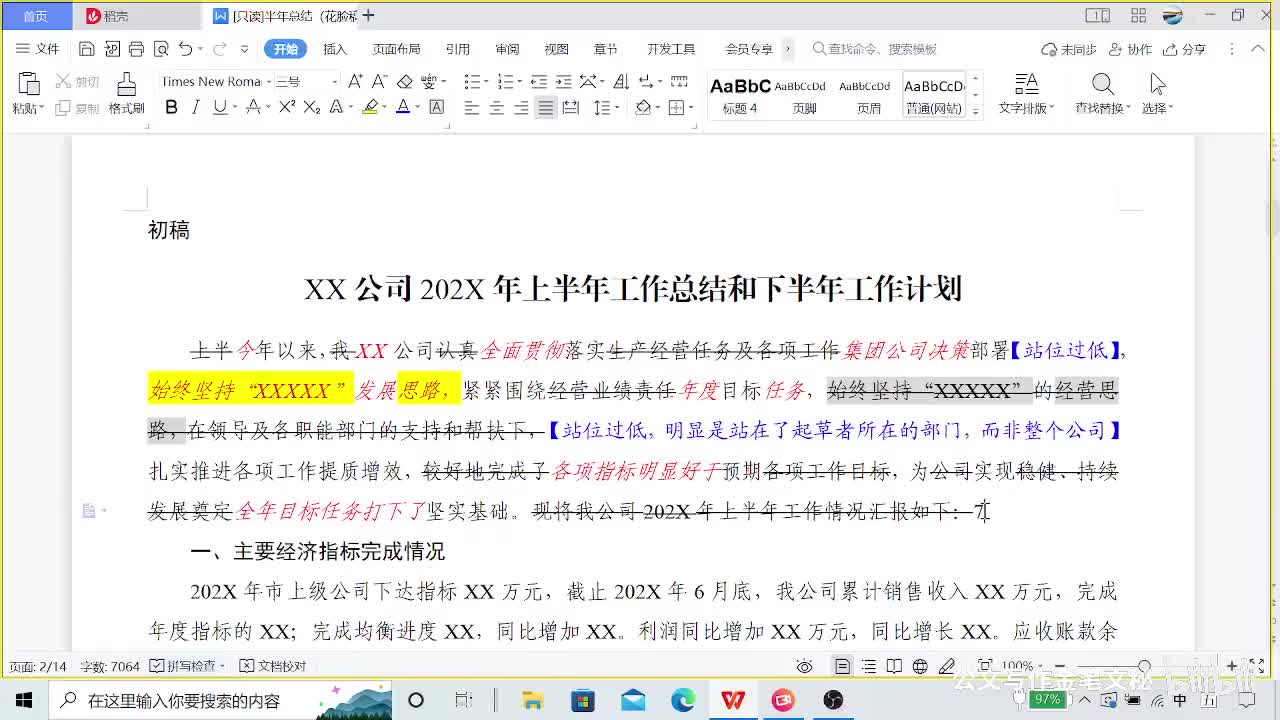1280x720 pixels.
Task: Apply subscript X₂ formatting
Action: [x=311, y=107]
